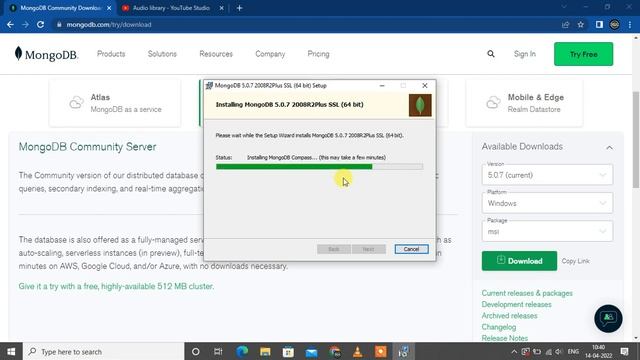Click the network tray icon
Image resolution: width=640 pixels, height=360 pixels.
548,351
